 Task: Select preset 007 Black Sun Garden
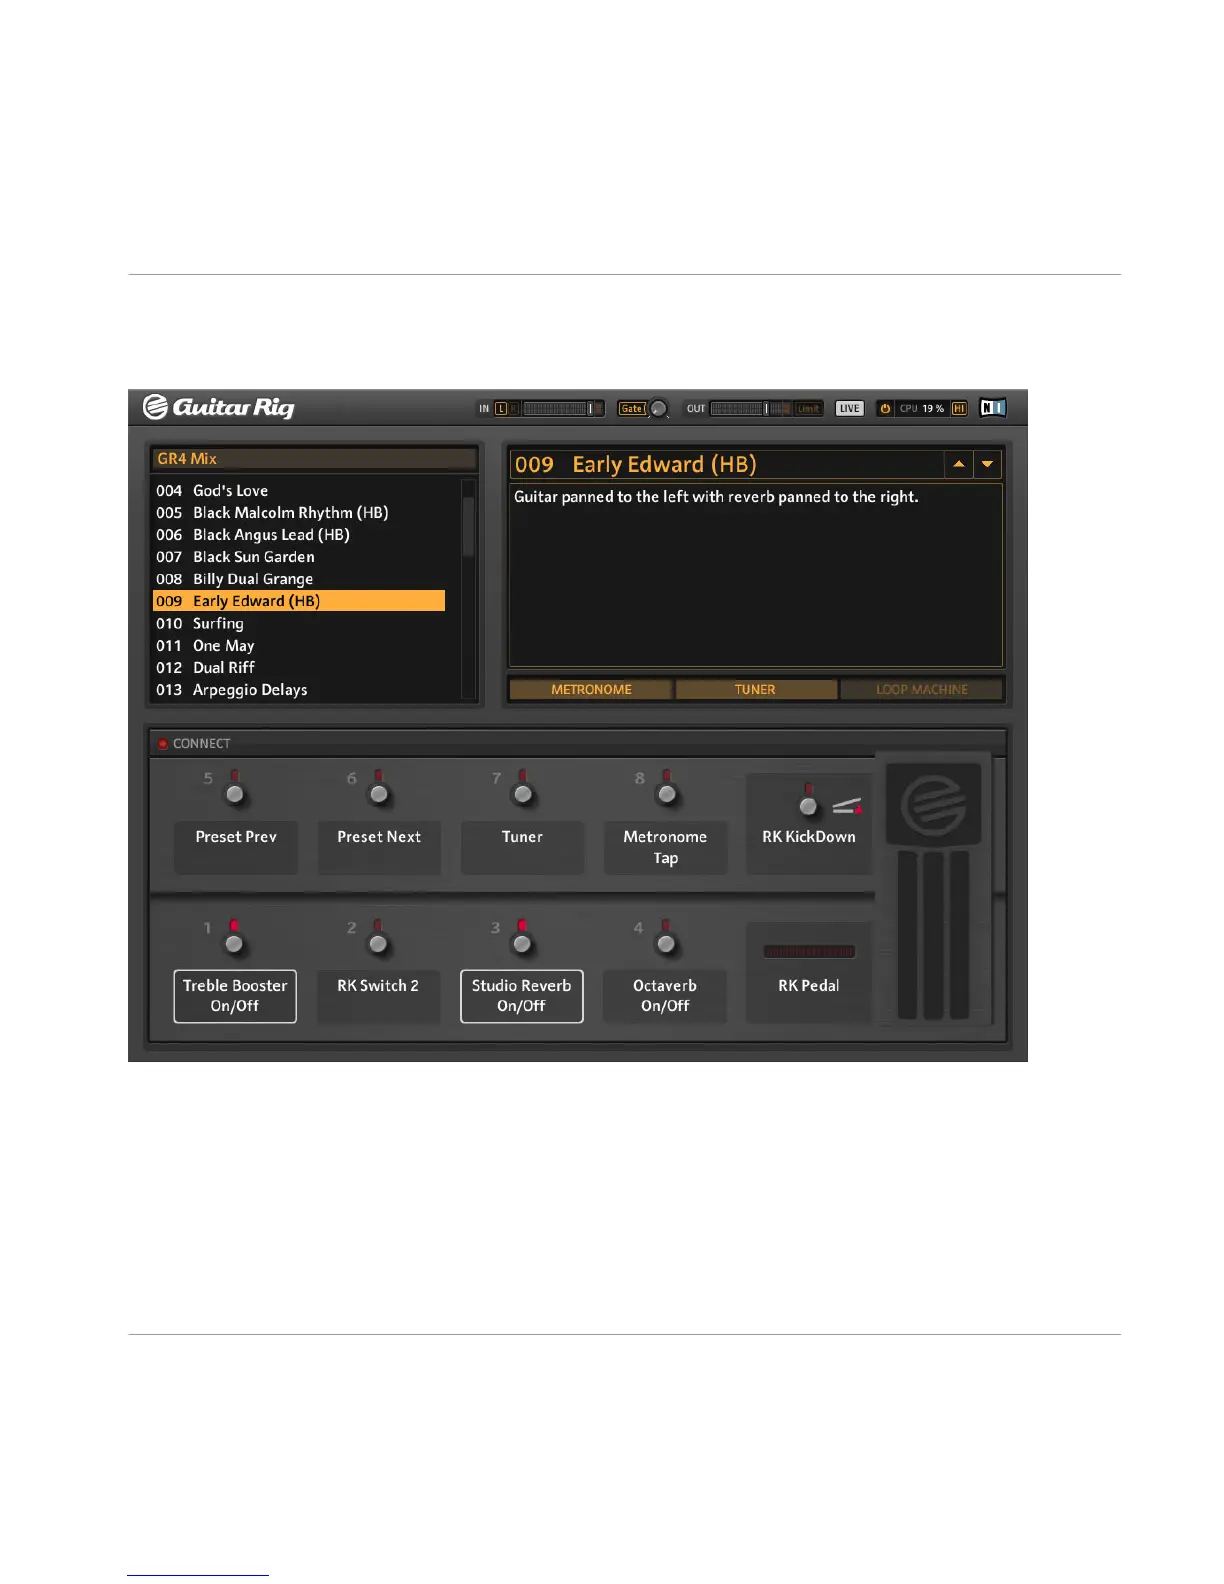pos(299,557)
